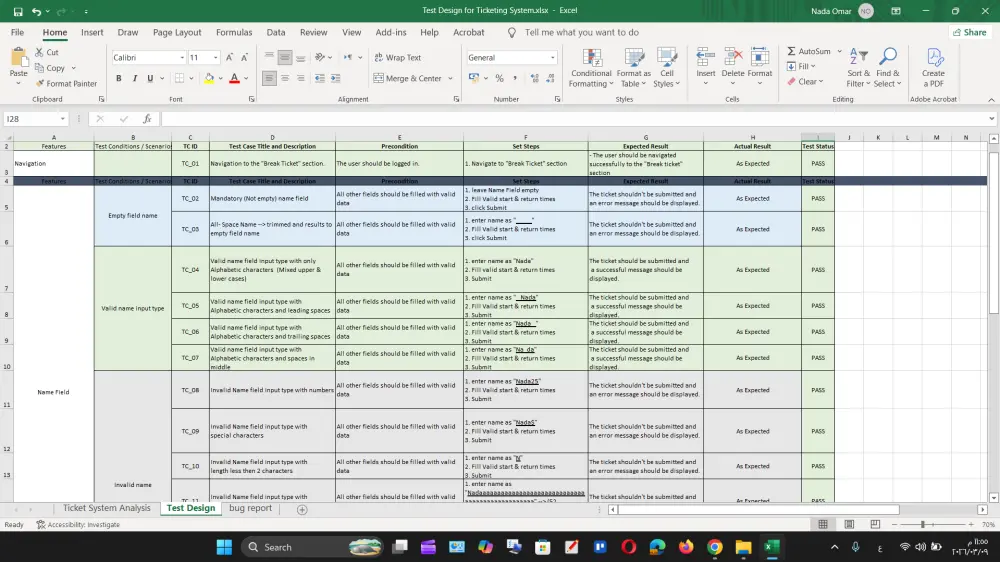Open Sort & Filter
Viewport: 1000px width, 562px height.
click(x=858, y=68)
